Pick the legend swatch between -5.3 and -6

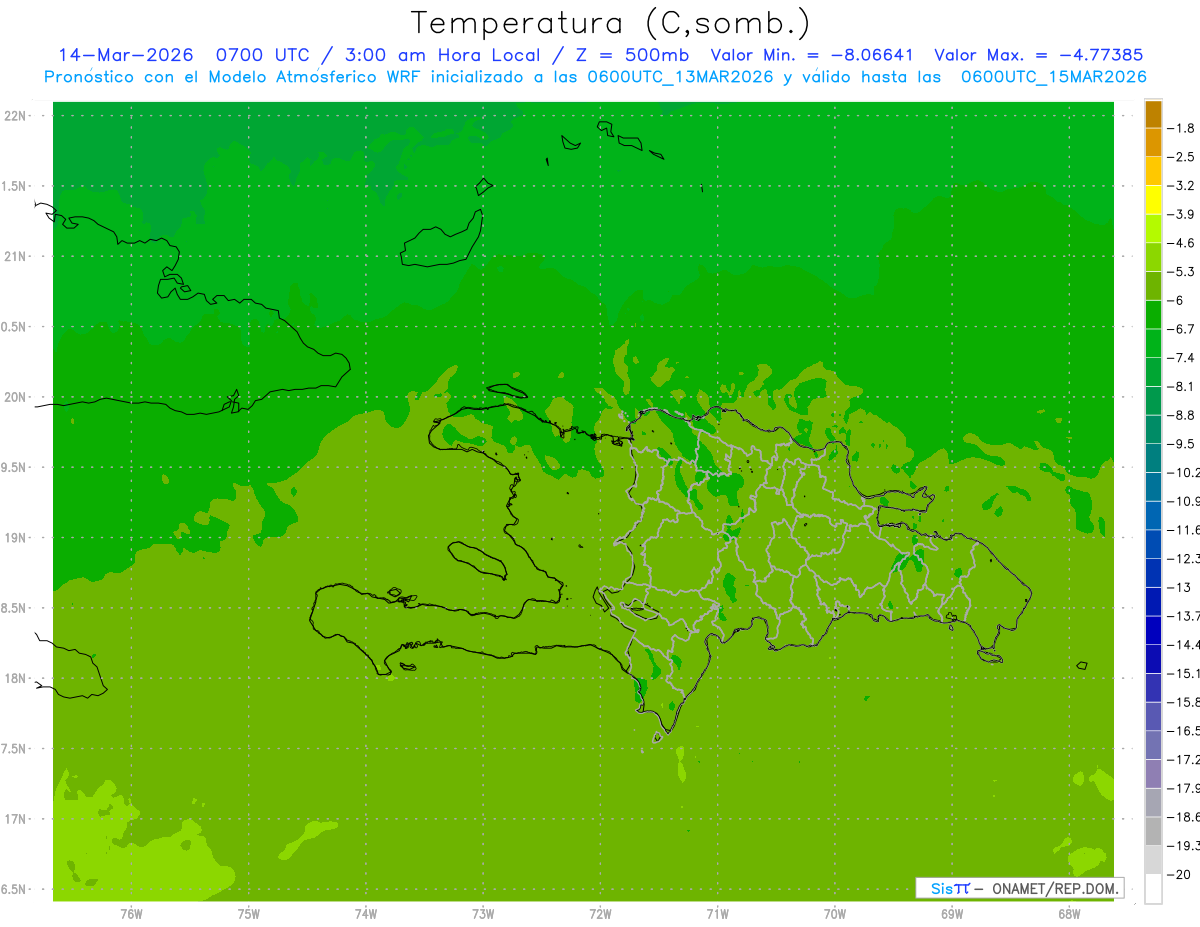point(1153,285)
